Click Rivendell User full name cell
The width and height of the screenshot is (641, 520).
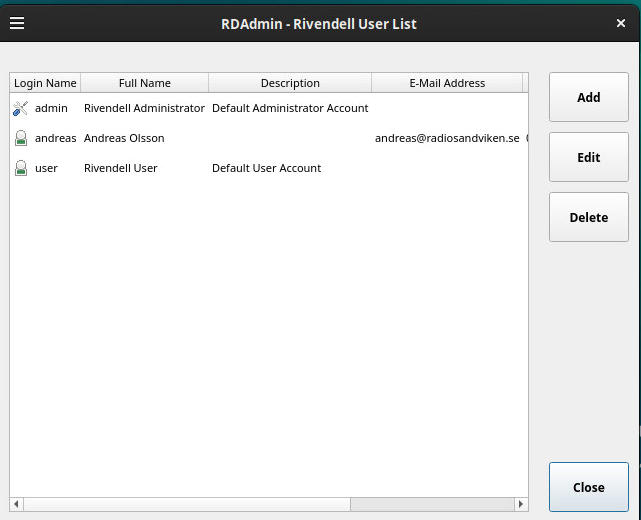pyautogui.click(x=121, y=168)
